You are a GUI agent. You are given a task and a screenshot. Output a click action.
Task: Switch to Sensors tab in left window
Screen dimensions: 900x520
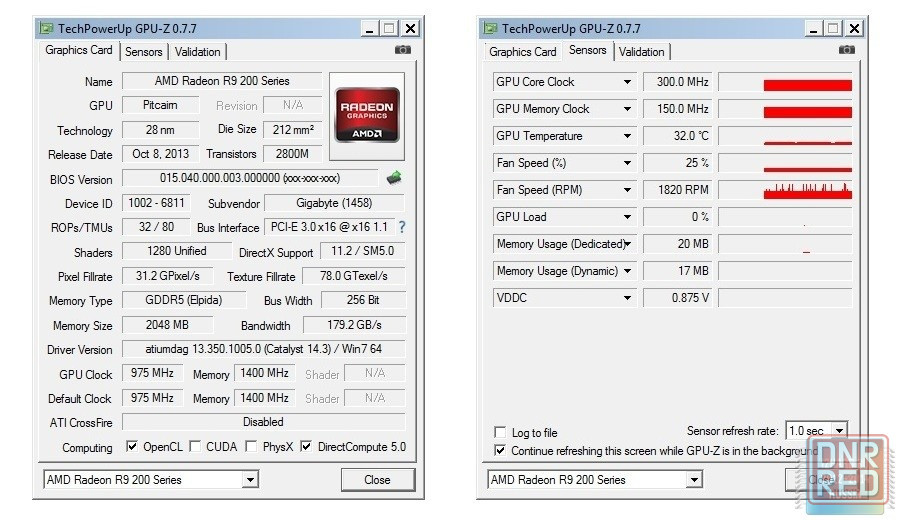144,52
